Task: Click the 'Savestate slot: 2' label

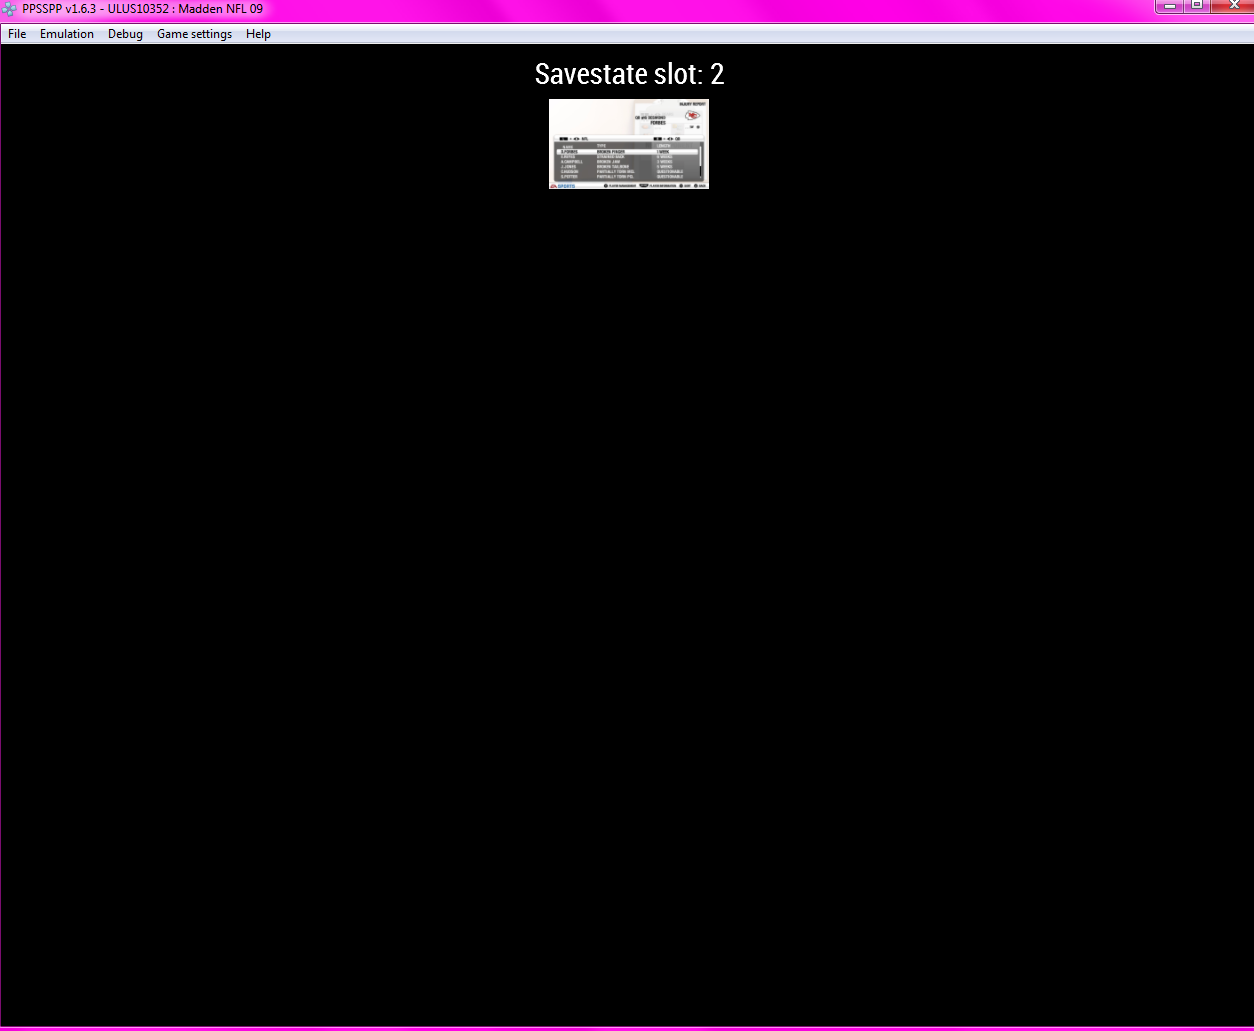Action: pos(629,74)
